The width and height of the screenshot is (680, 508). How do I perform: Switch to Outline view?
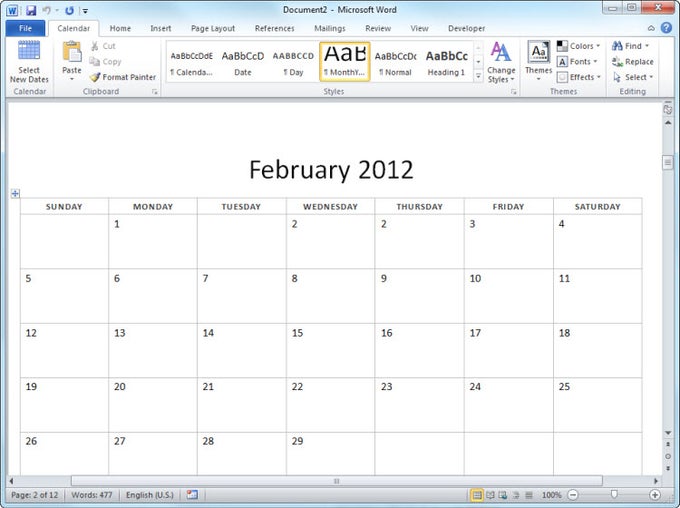coord(516,495)
